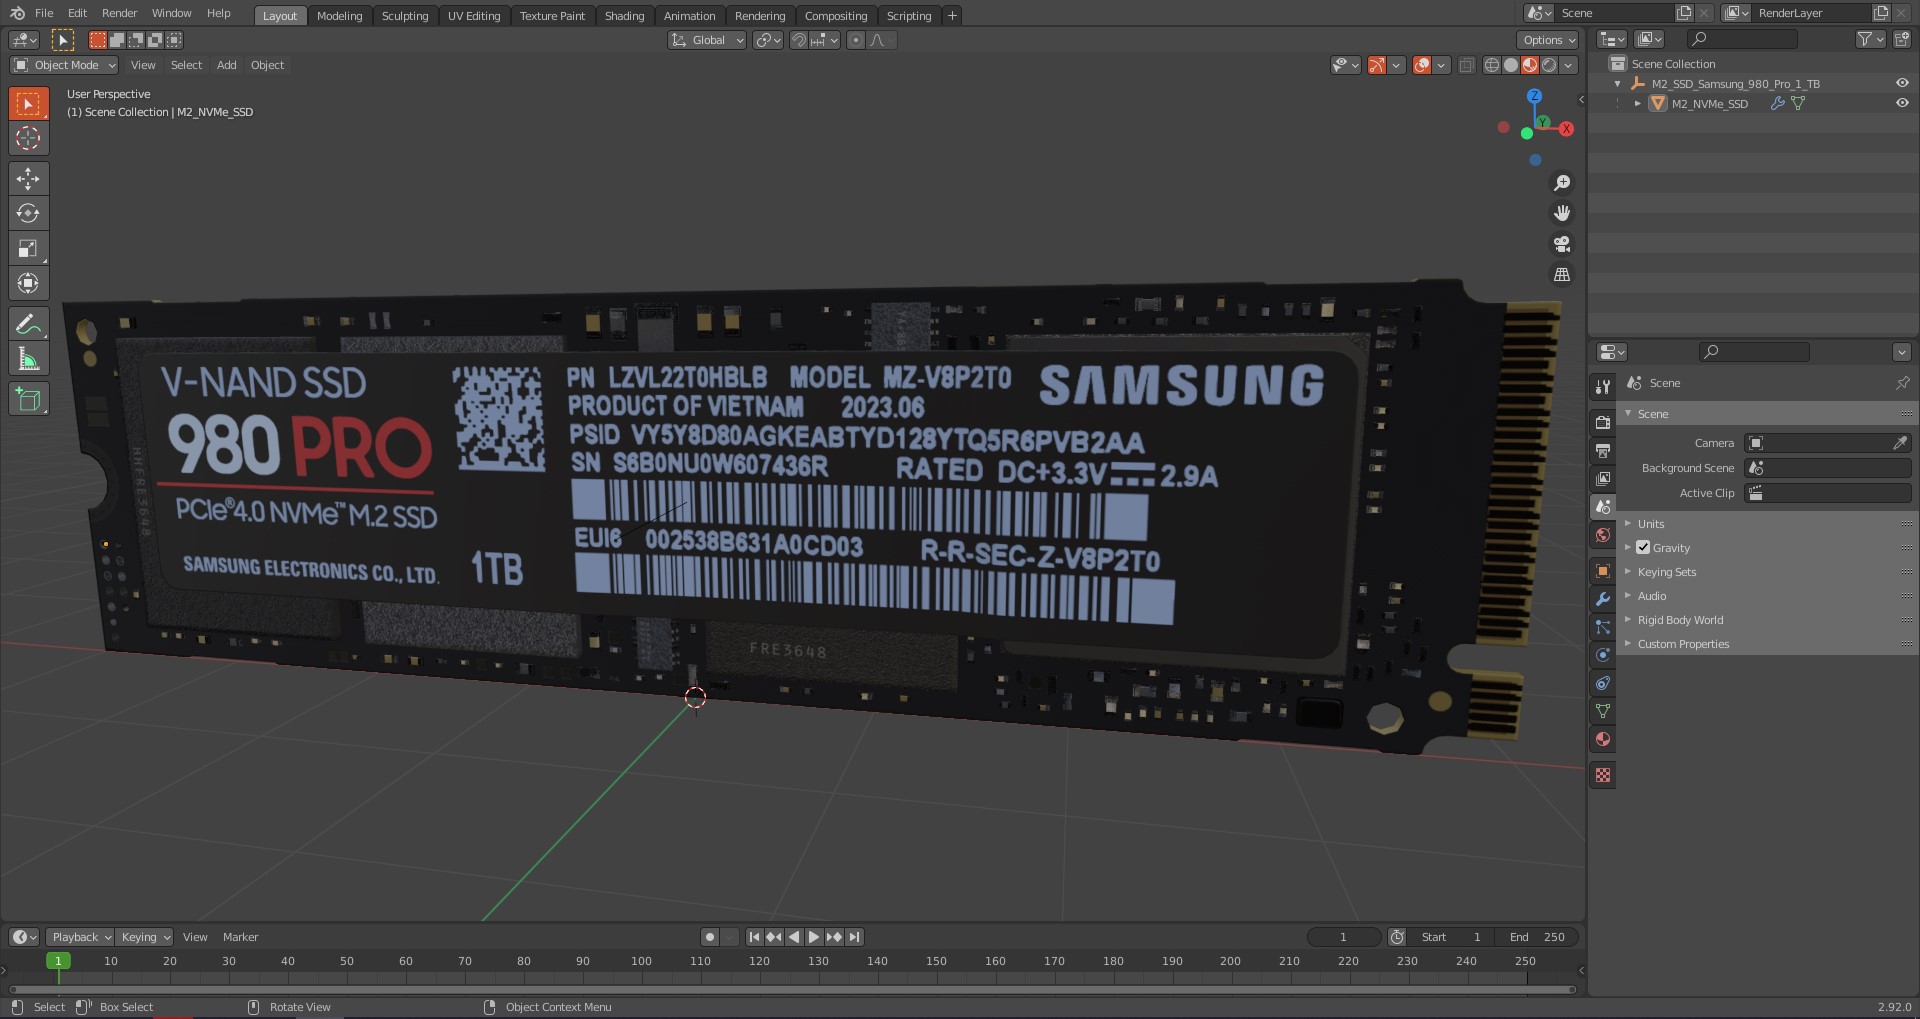Click the camera eyedropper icon
The image size is (1920, 1019).
coord(1900,443)
